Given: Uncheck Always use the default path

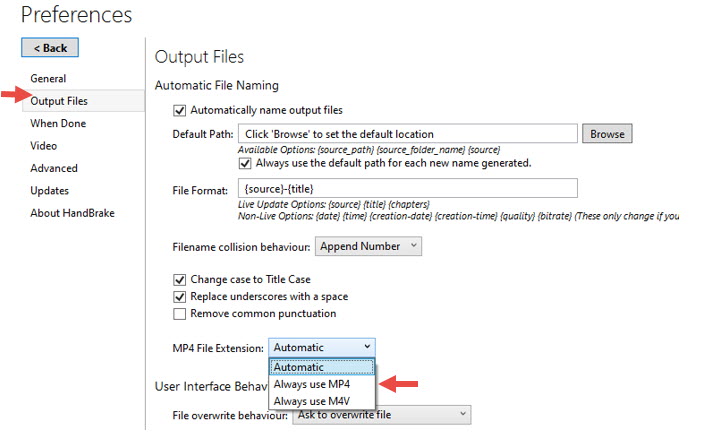Looking at the screenshot, I should pos(245,163).
